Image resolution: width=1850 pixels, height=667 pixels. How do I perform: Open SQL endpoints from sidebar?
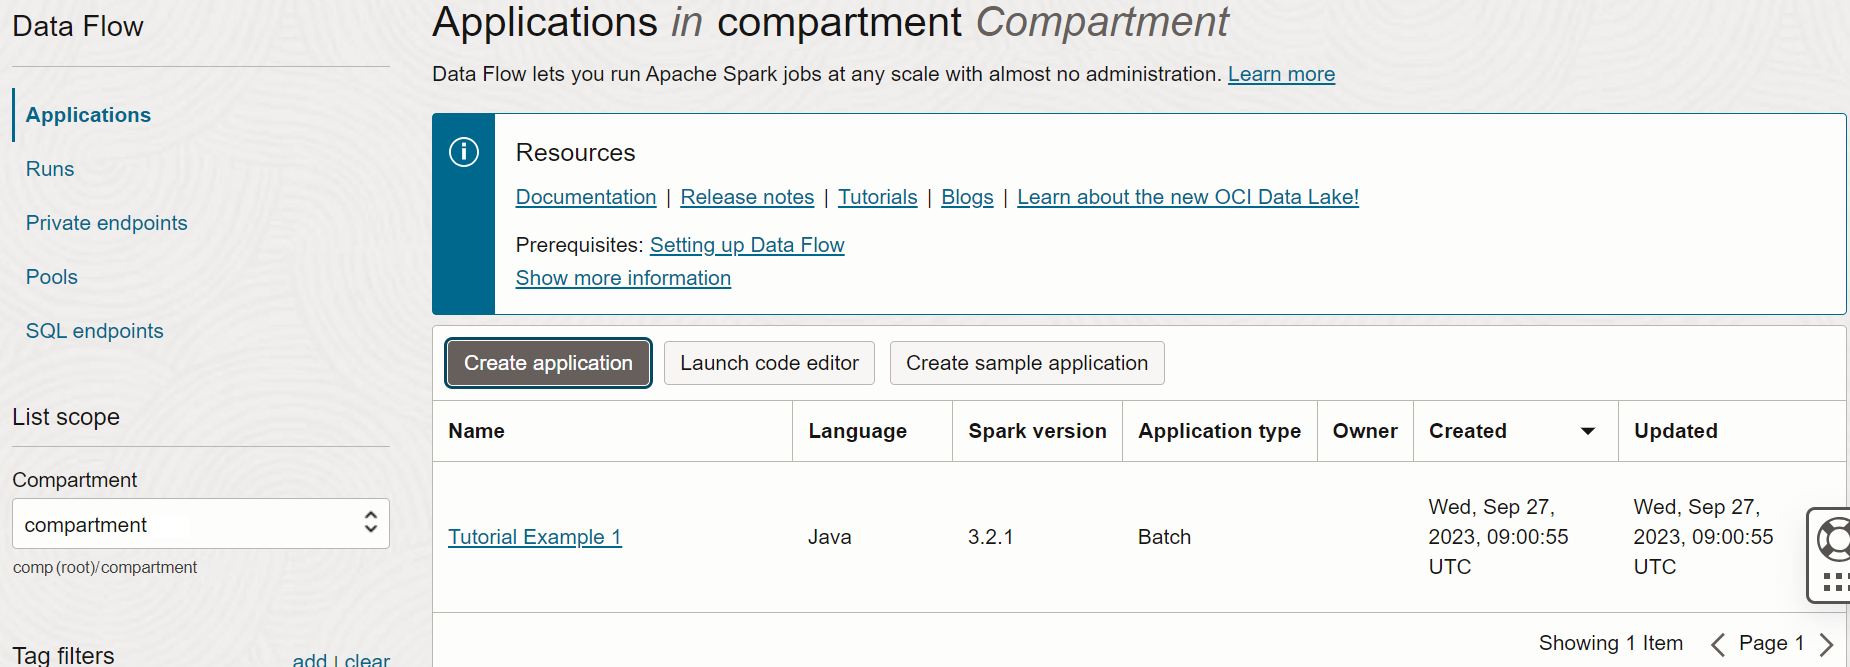[x=95, y=331]
